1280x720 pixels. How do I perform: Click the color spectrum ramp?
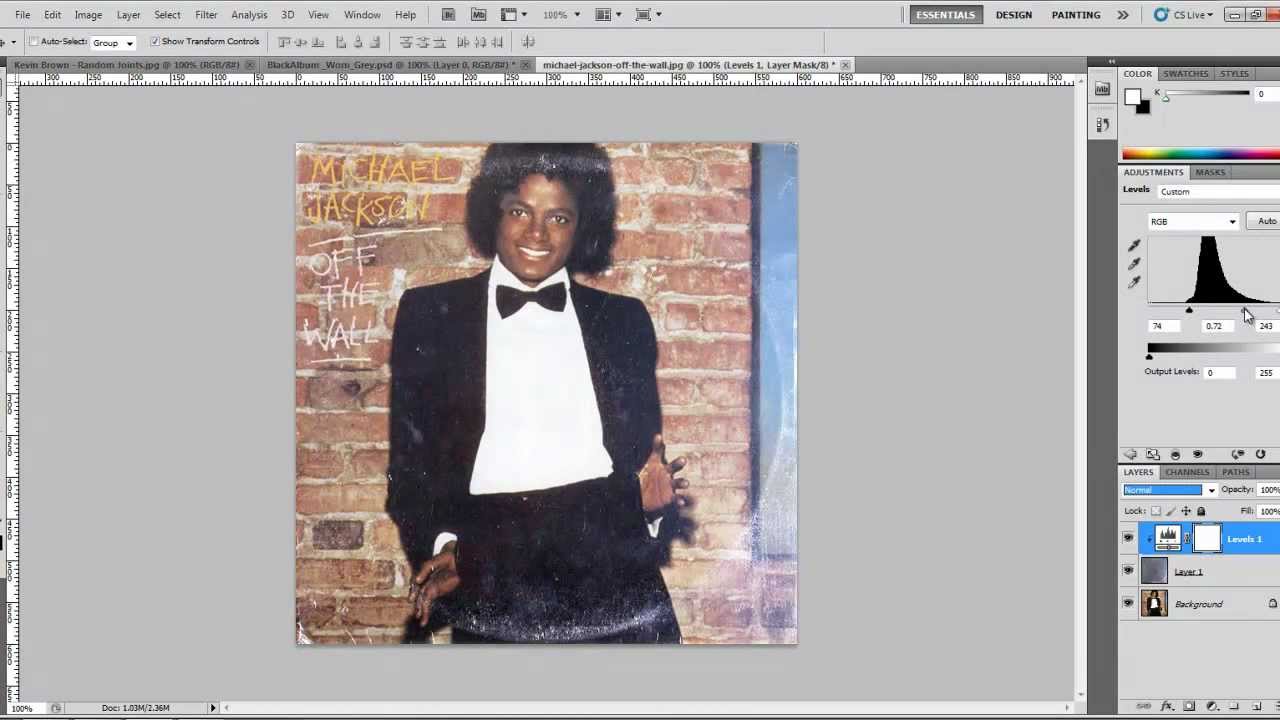pos(1201,154)
